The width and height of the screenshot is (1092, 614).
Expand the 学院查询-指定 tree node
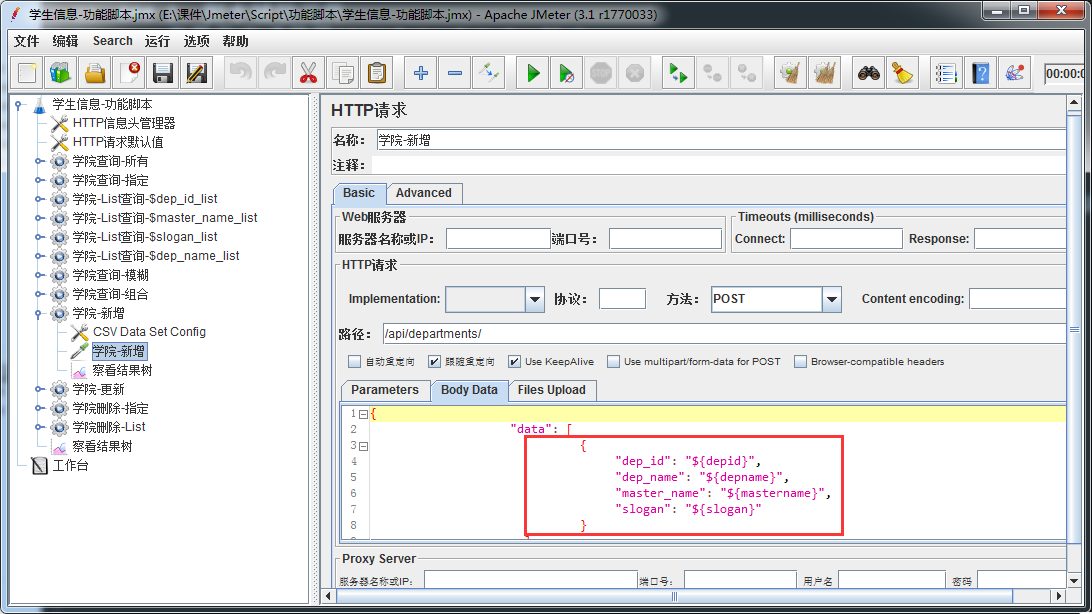tap(38, 180)
